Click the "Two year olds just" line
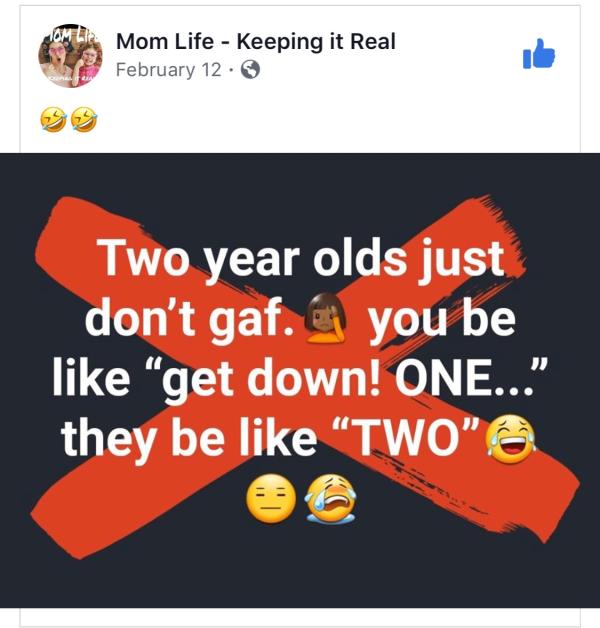 (302, 258)
